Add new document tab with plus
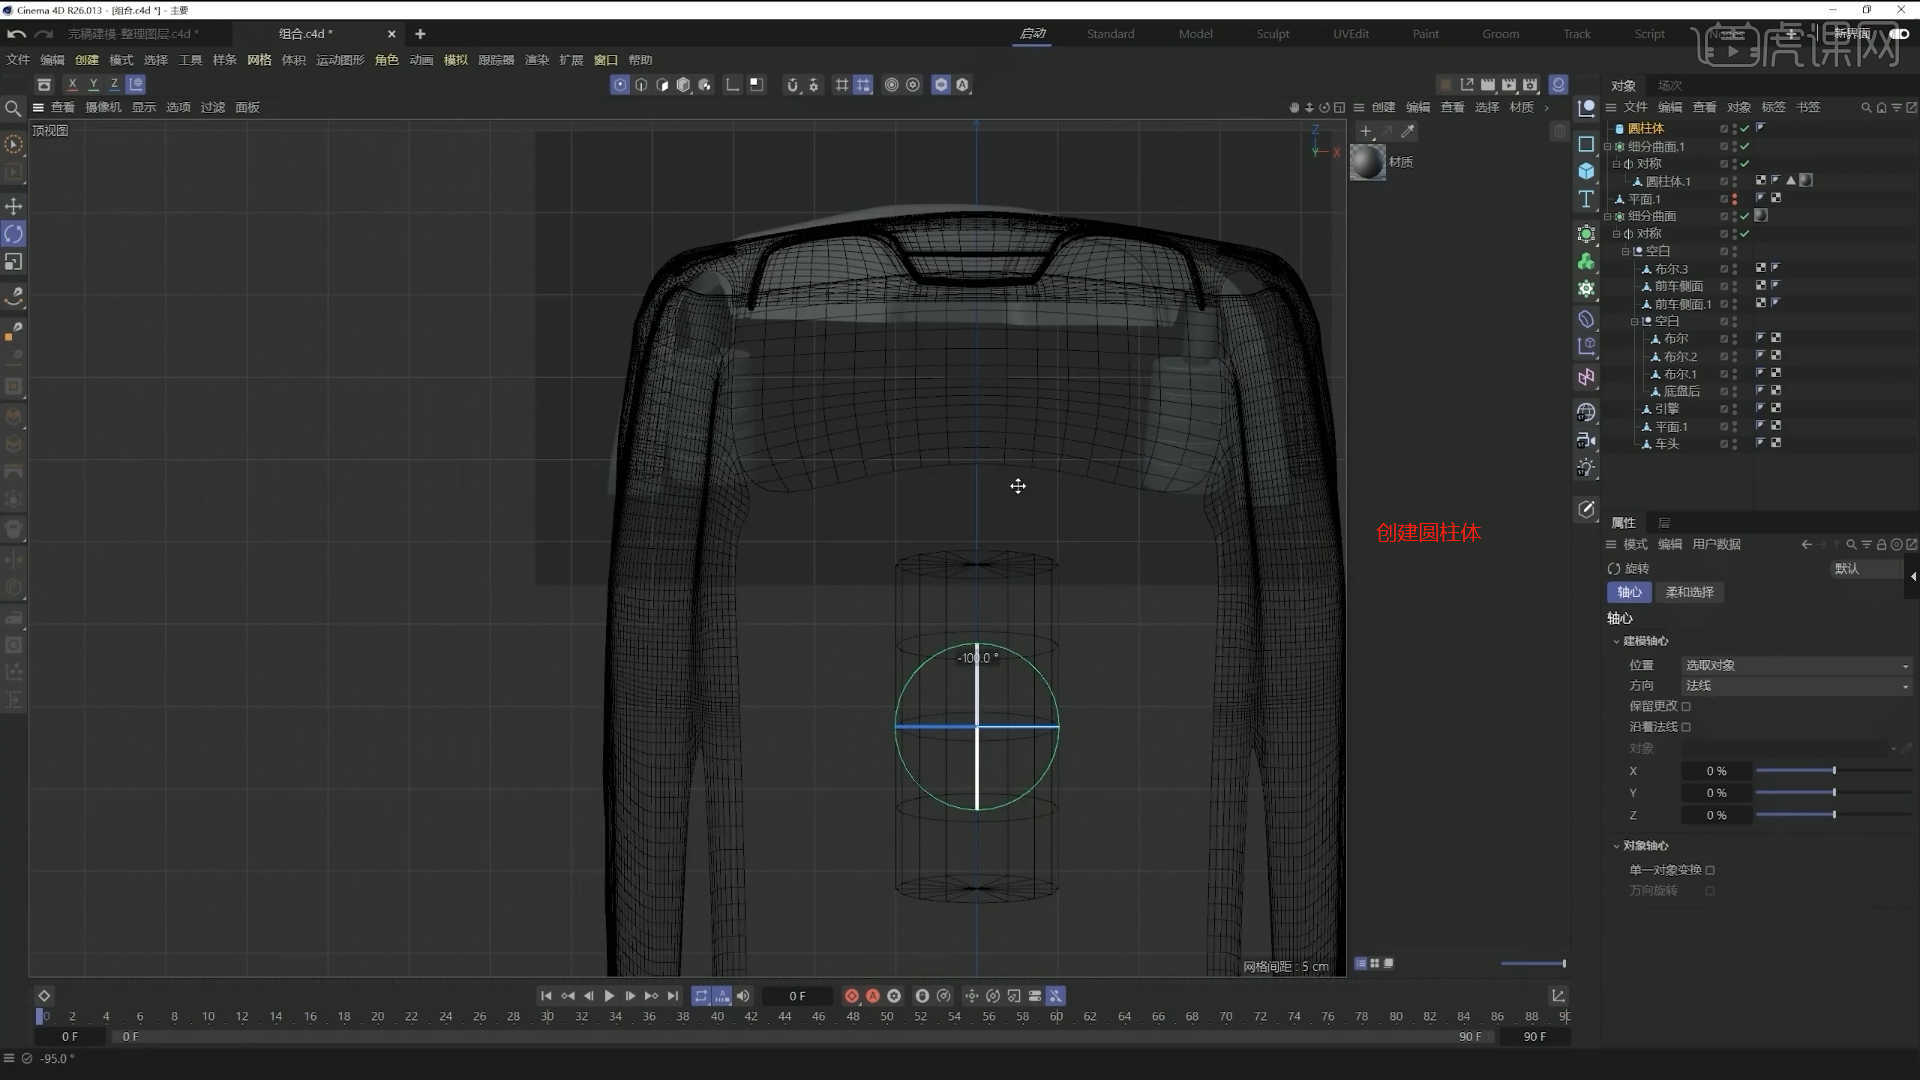 click(x=420, y=34)
